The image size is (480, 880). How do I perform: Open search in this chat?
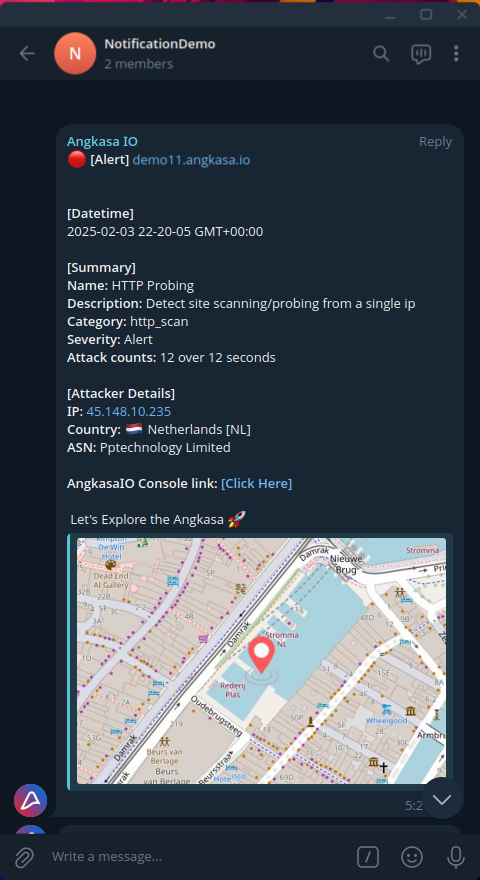381,53
